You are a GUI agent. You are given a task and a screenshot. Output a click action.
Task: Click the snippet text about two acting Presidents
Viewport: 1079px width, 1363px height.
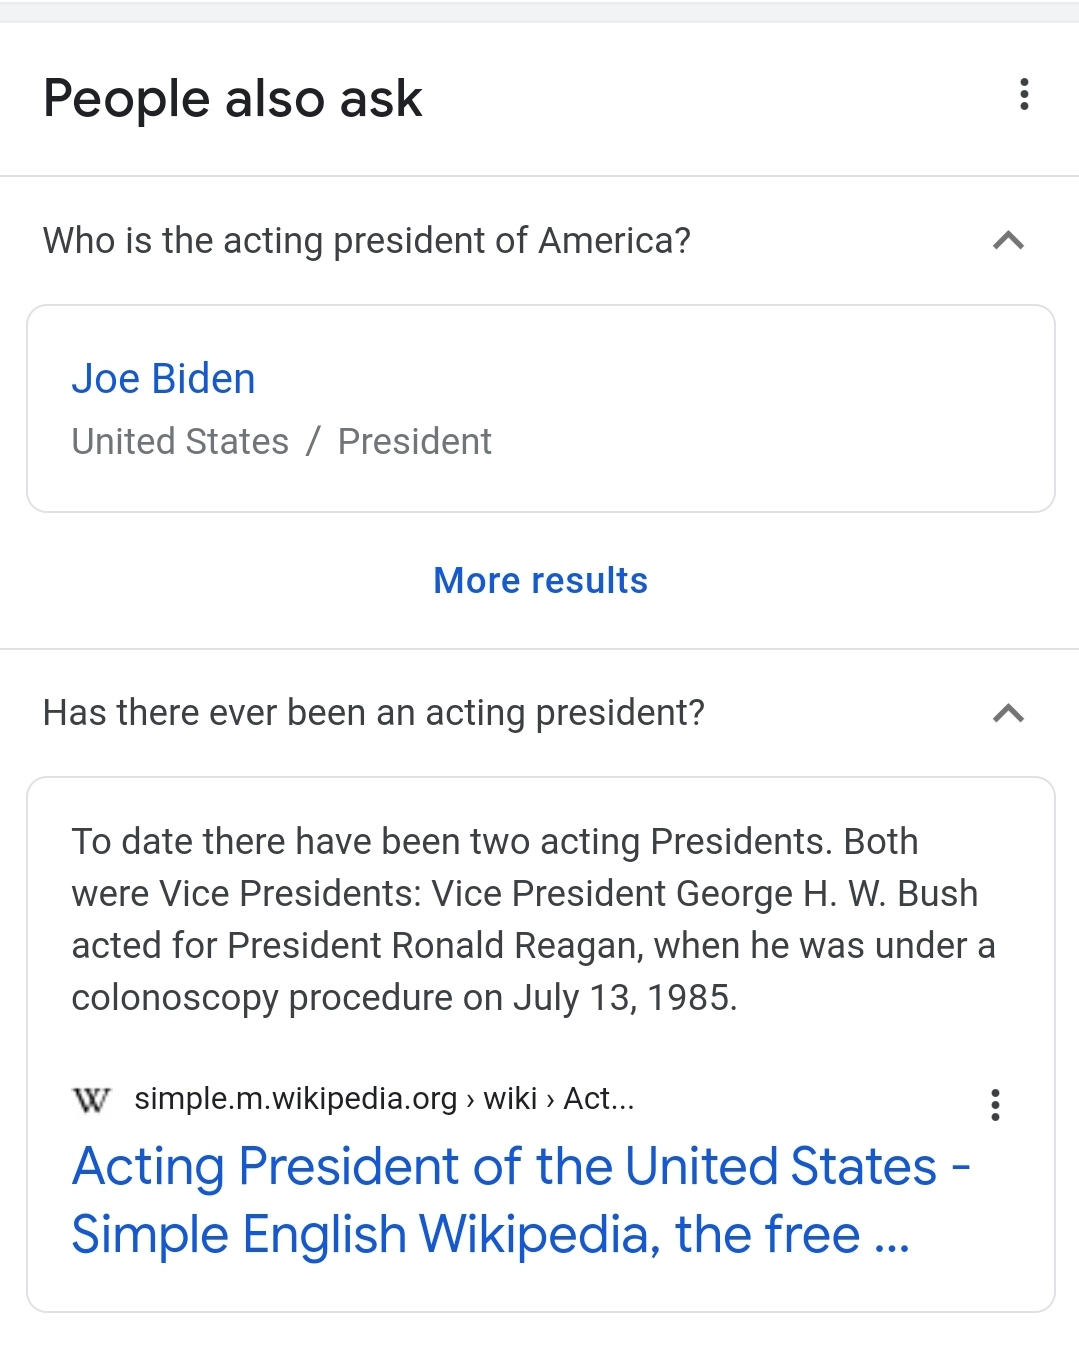(x=533, y=920)
